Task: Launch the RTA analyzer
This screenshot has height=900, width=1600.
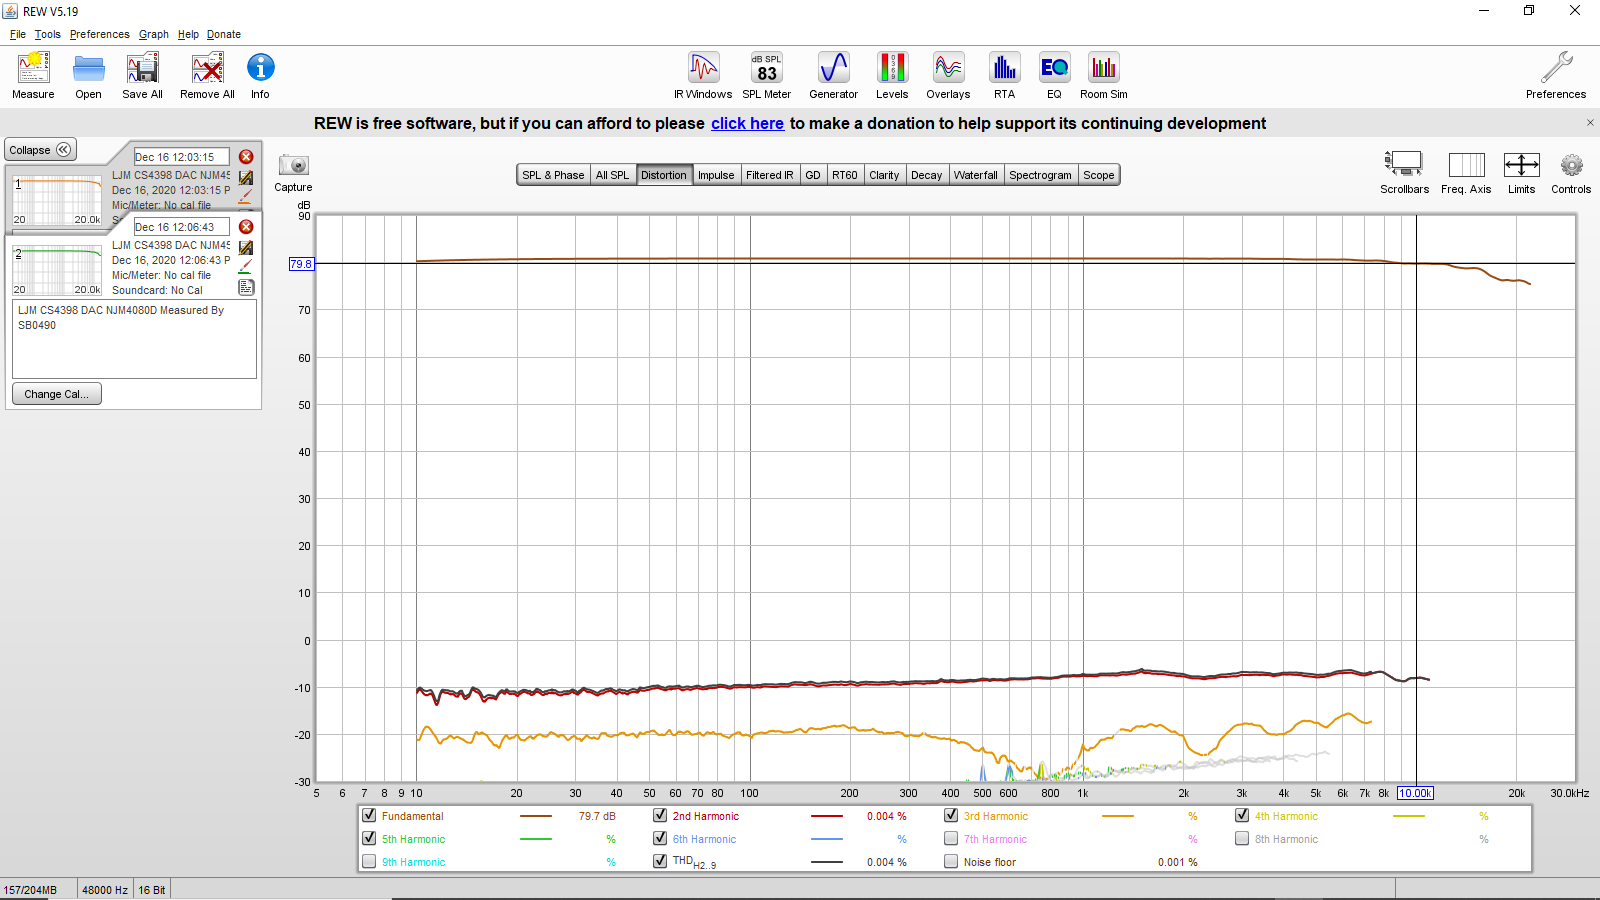Action: coord(1004,76)
